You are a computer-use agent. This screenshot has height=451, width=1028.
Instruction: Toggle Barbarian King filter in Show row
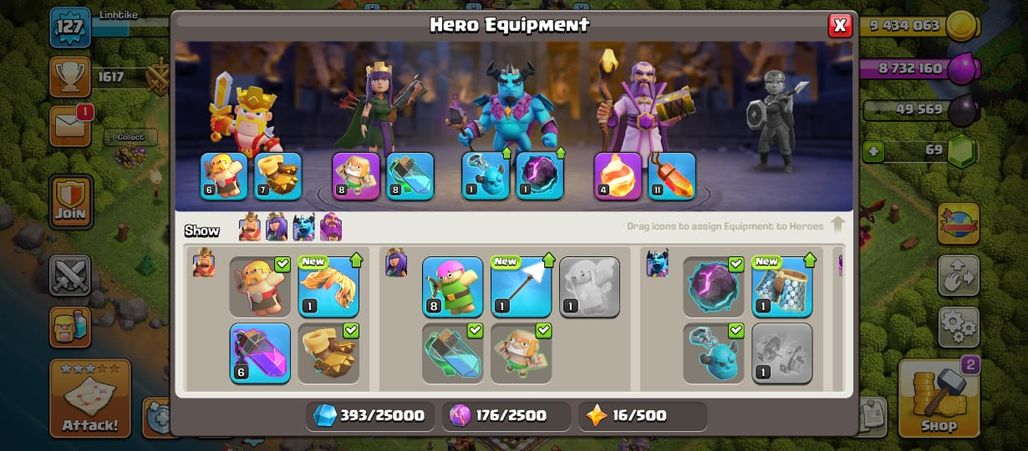point(249,227)
